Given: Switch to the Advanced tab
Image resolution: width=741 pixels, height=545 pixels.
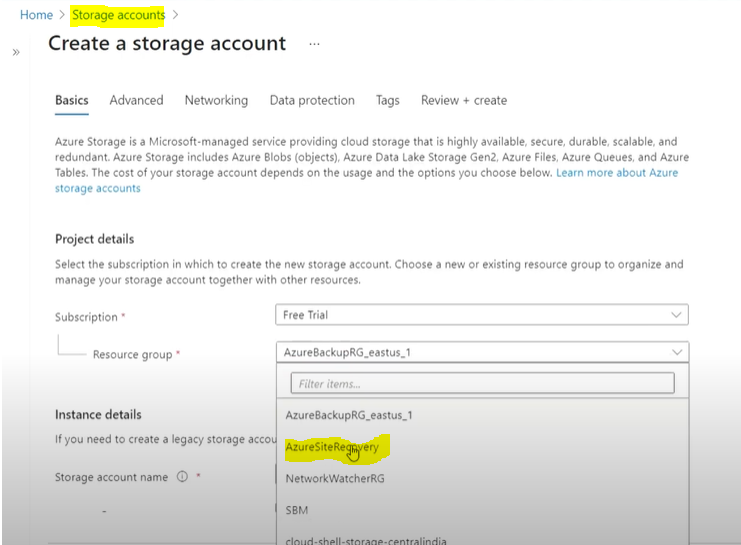Looking at the screenshot, I should [x=137, y=101].
